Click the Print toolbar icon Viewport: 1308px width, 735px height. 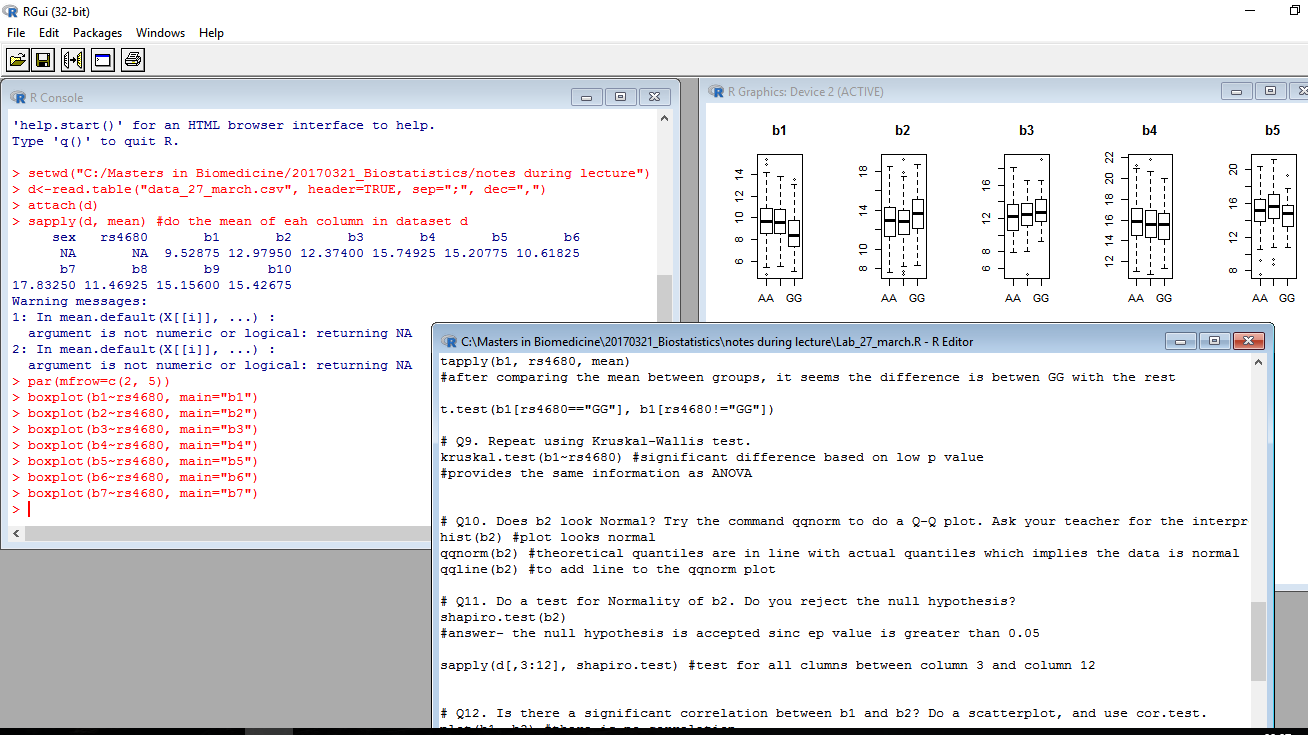pyautogui.click(x=133, y=61)
